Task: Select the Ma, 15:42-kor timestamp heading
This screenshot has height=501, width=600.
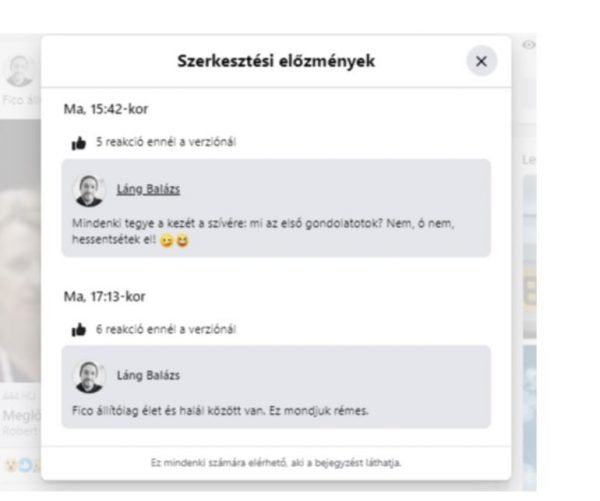Action: click(106, 109)
